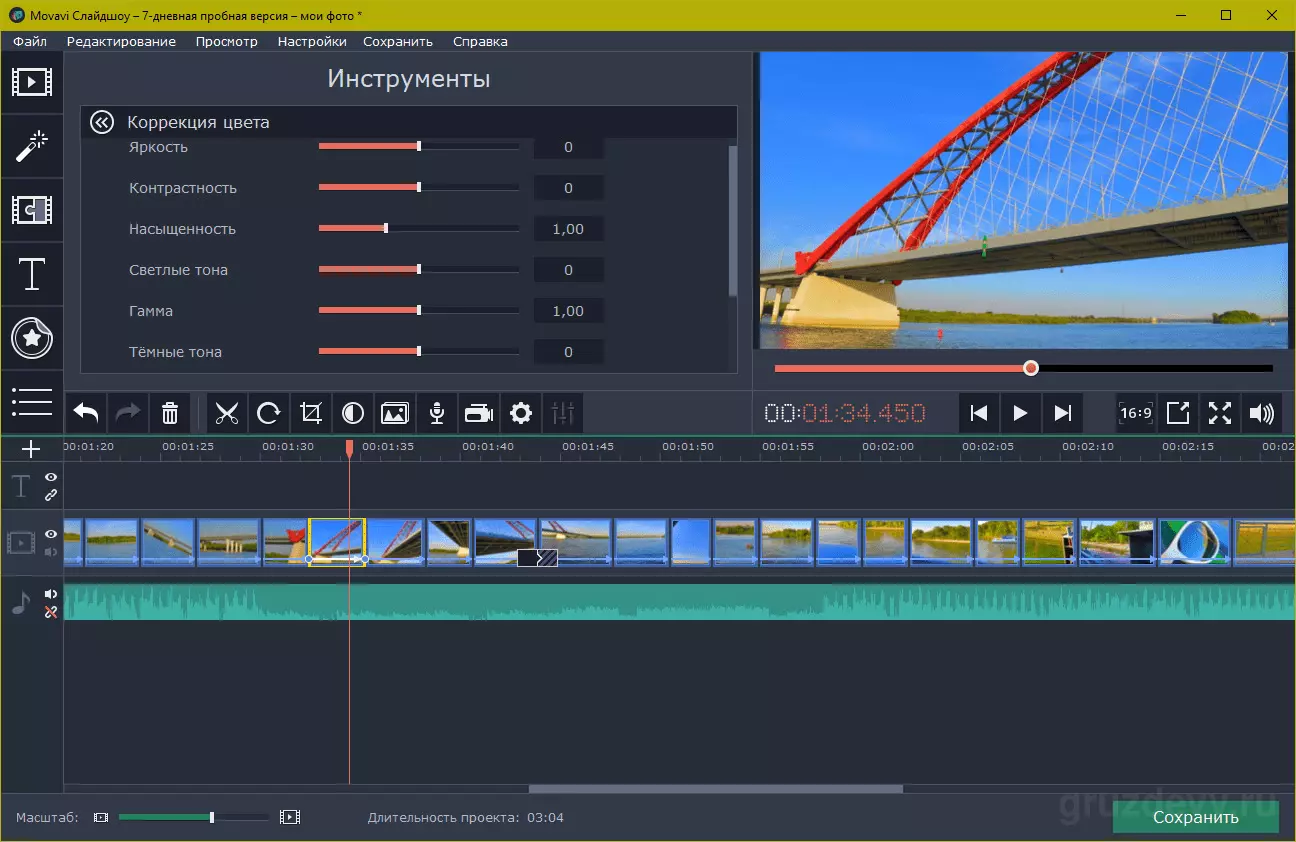Click the green Сохранить button
Image resolution: width=1296 pixels, height=842 pixels.
1196,817
